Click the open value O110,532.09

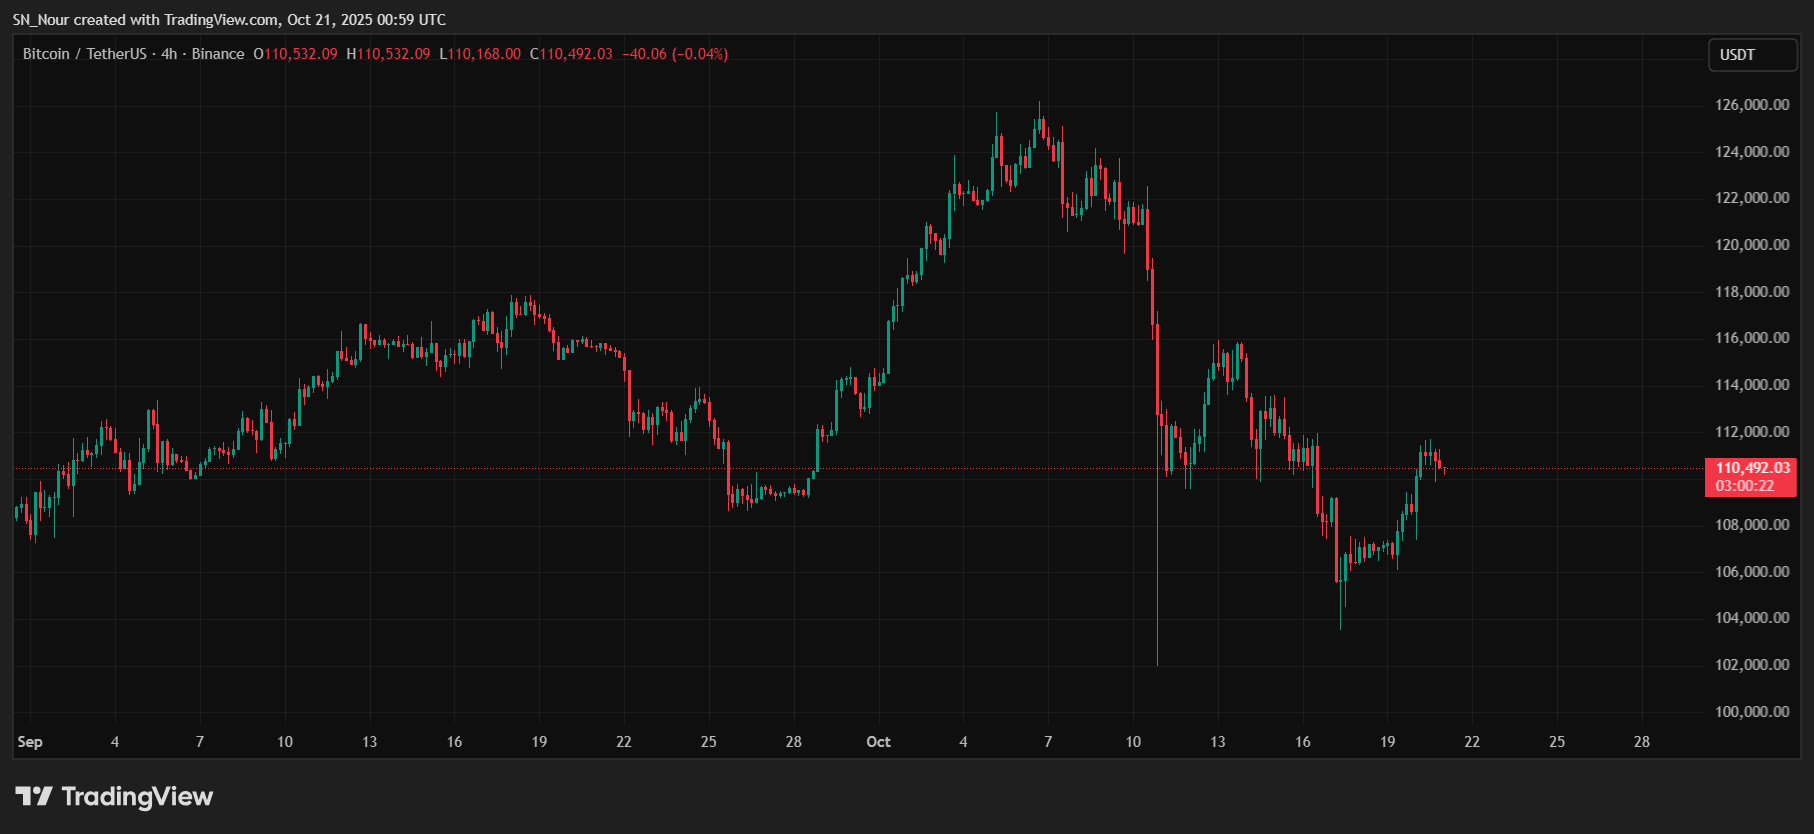[296, 54]
